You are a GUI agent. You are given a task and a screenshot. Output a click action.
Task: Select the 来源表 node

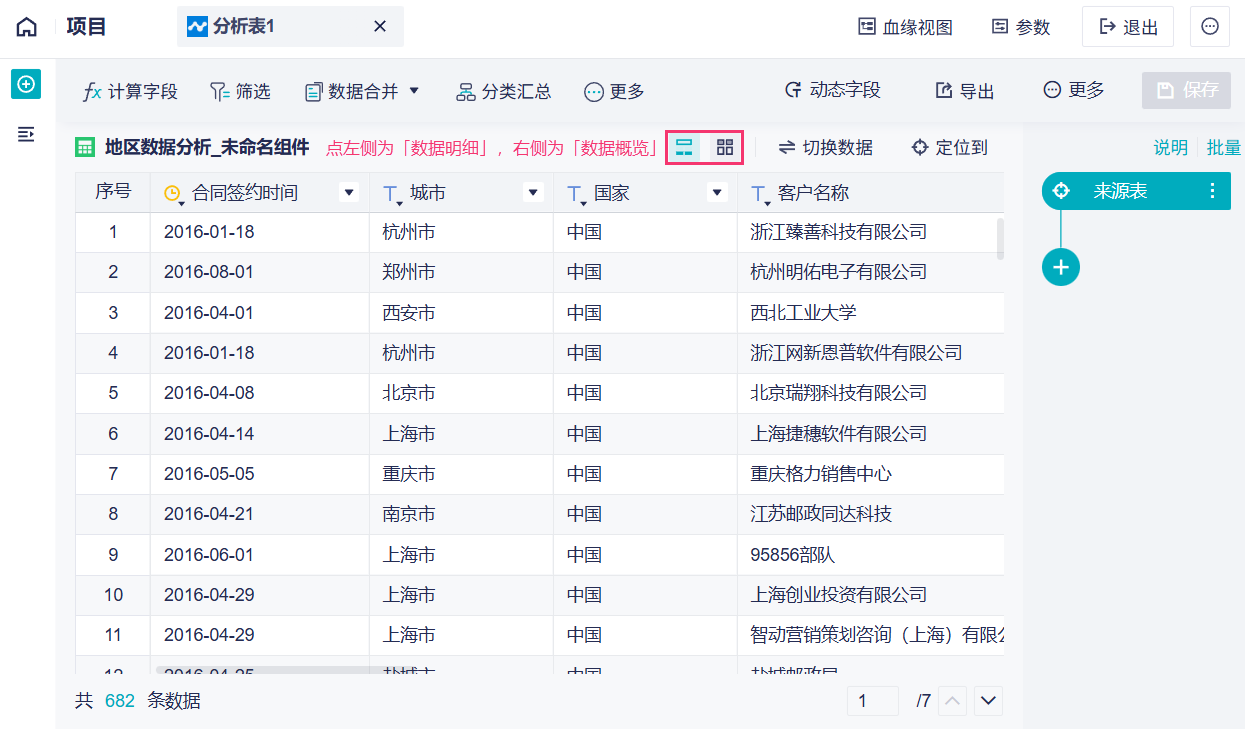(1136, 191)
